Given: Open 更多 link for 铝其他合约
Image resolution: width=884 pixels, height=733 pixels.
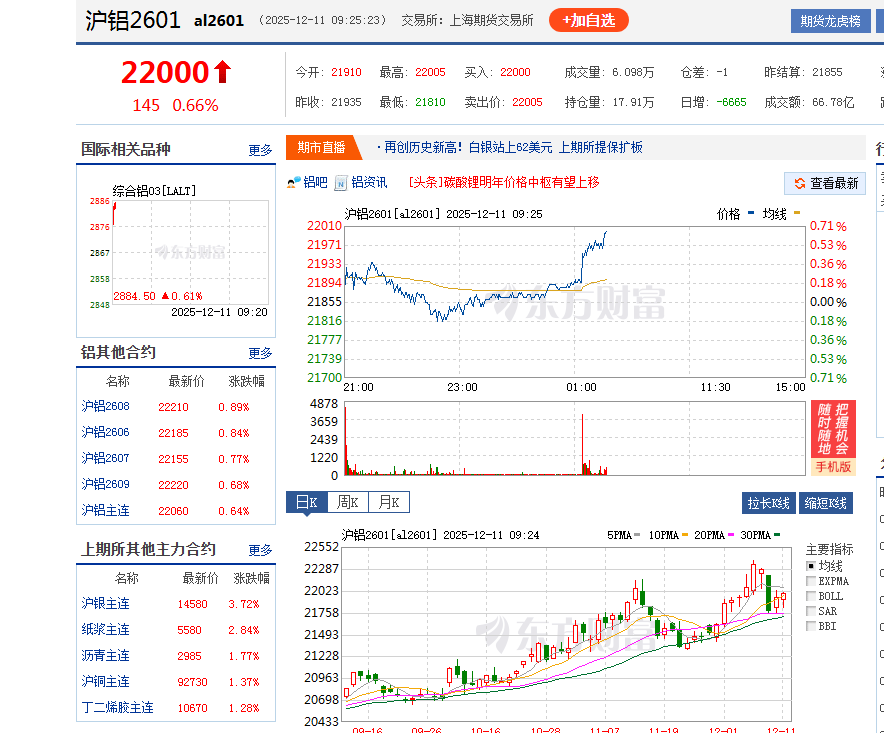Looking at the screenshot, I should click(260, 353).
